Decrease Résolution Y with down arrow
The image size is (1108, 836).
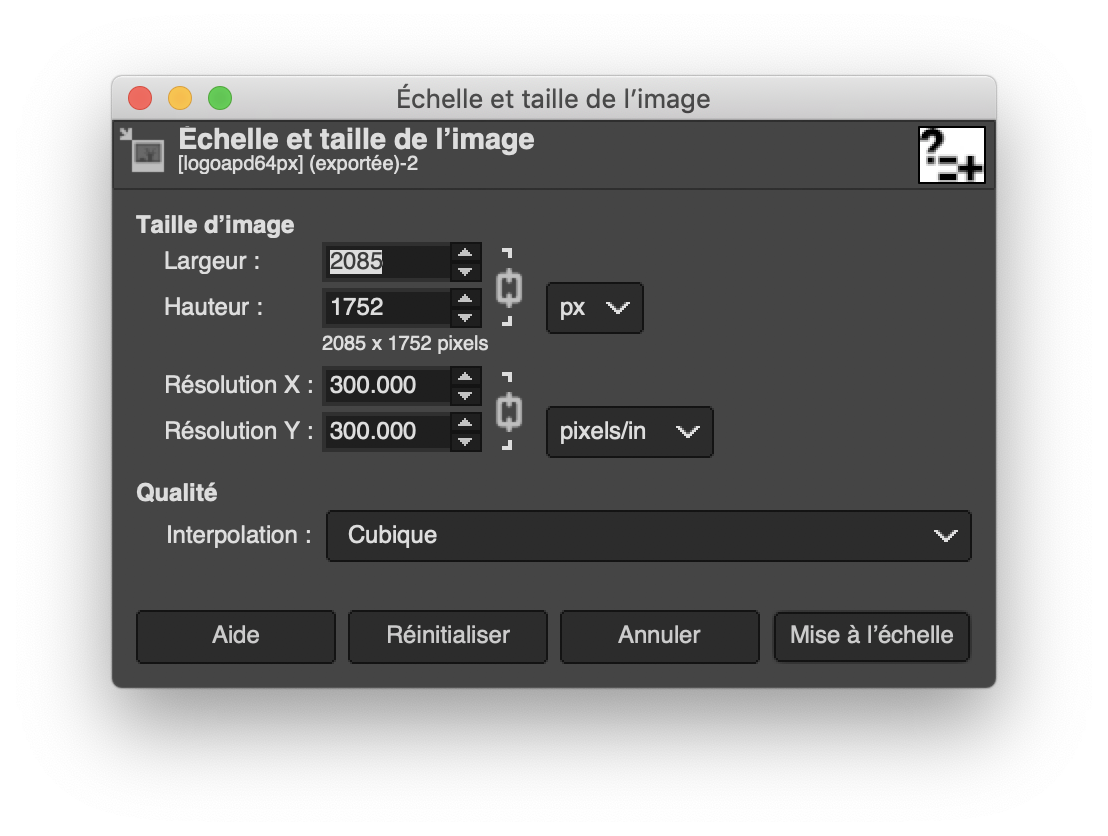(x=465, y=441)
